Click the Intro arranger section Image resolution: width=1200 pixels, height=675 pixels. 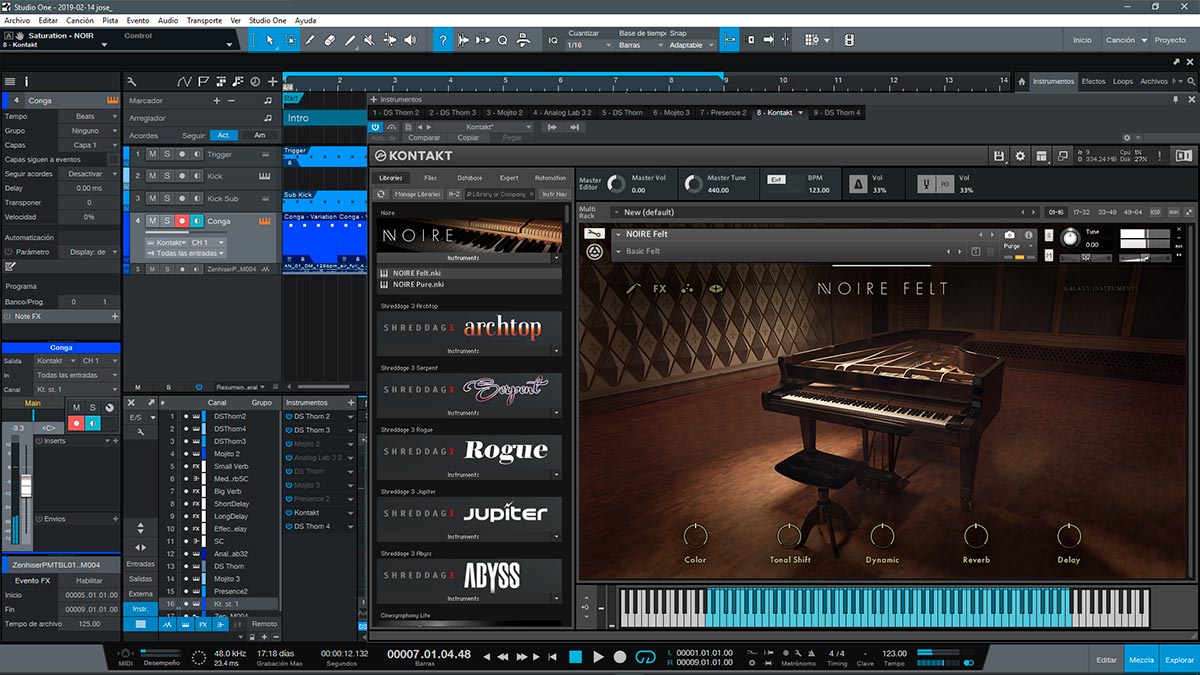click(x=325, y=118)
